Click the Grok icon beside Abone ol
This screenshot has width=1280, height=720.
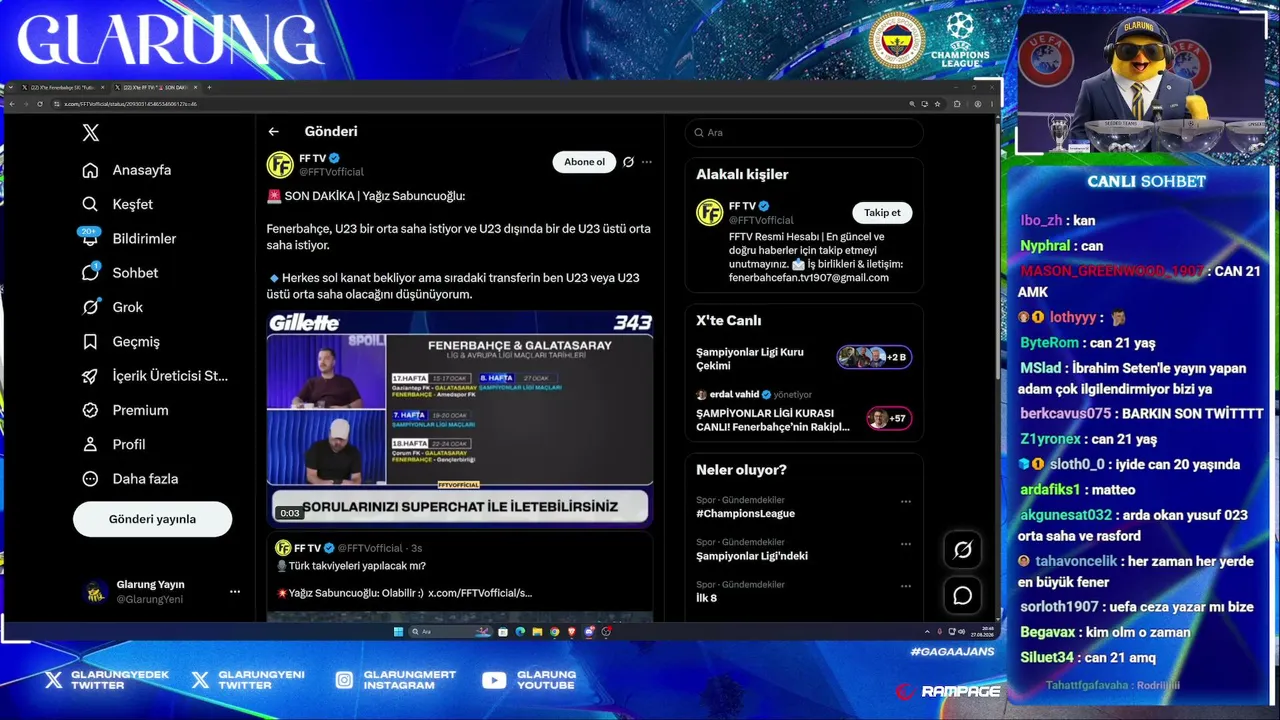[x=628, y=162]
